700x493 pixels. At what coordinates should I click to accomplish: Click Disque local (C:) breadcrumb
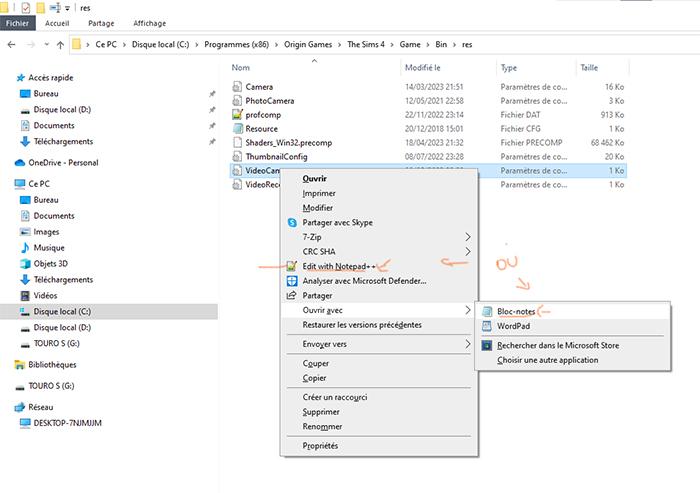pos(160,44)
